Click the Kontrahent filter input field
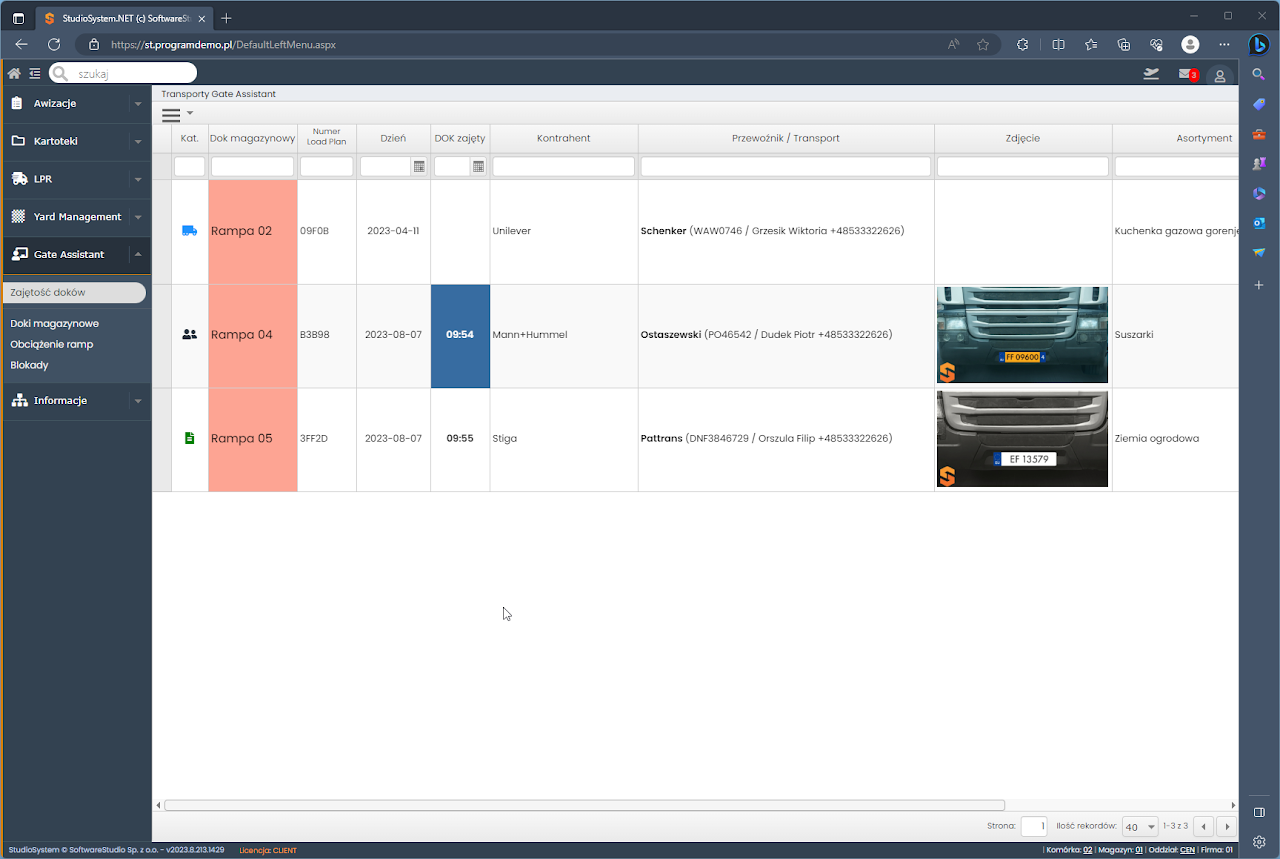 (563, 166)
